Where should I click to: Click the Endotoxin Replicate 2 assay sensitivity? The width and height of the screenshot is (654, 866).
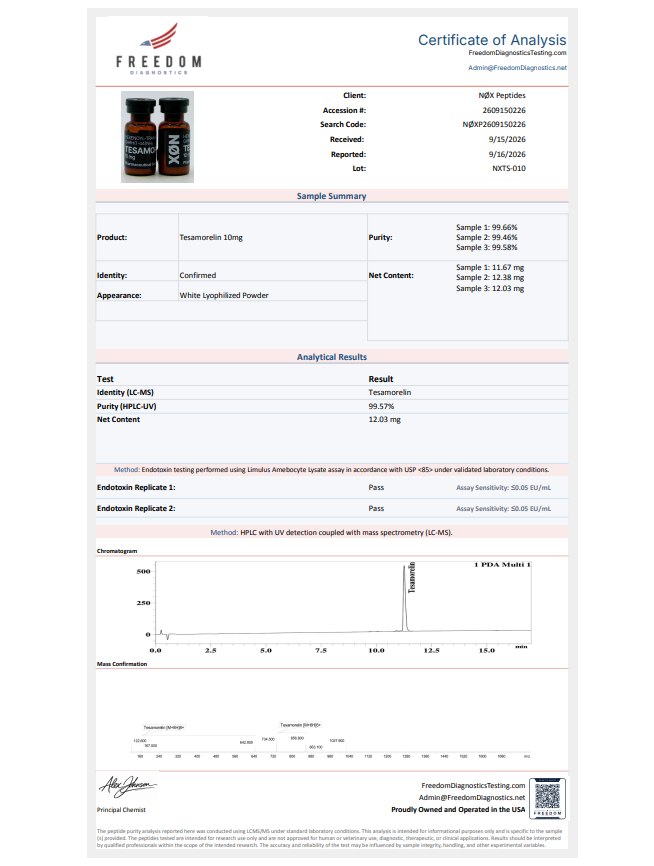tap(503, 509)
